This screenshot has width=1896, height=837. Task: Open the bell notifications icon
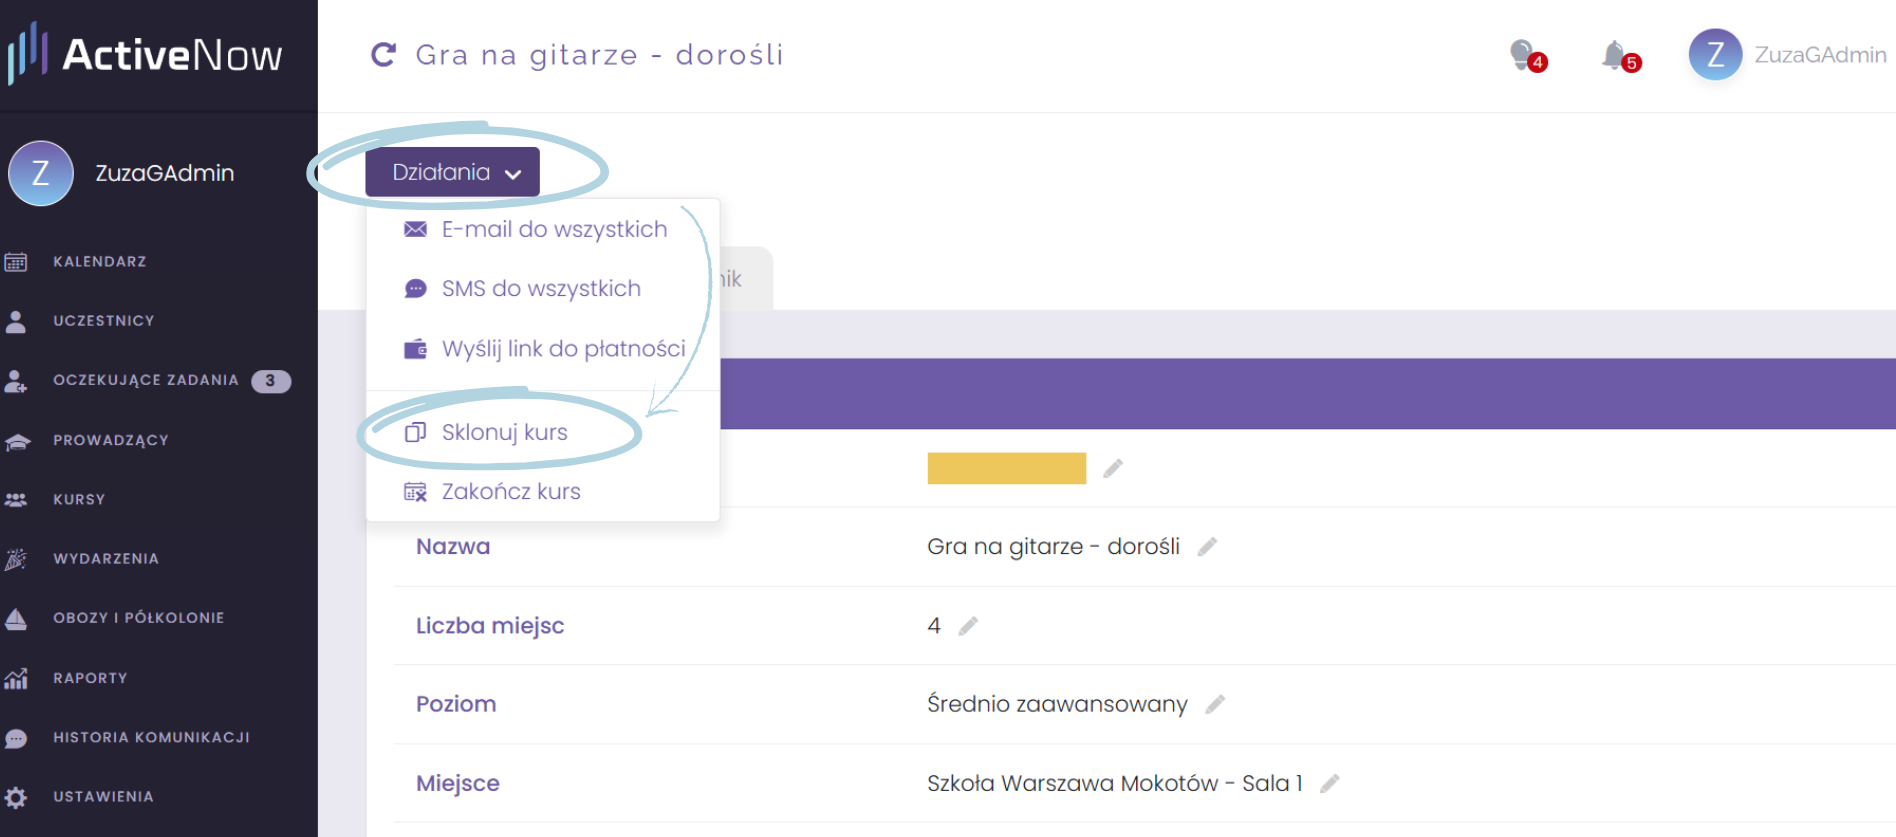(1619, 56)
